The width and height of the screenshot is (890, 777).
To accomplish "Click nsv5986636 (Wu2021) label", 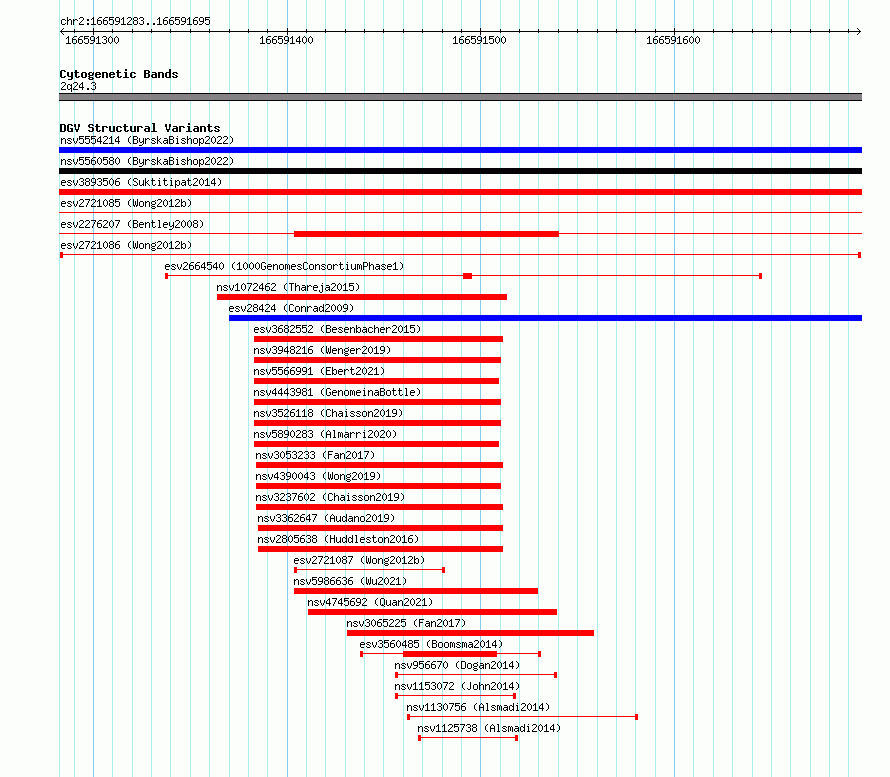I will pos(350,581).
